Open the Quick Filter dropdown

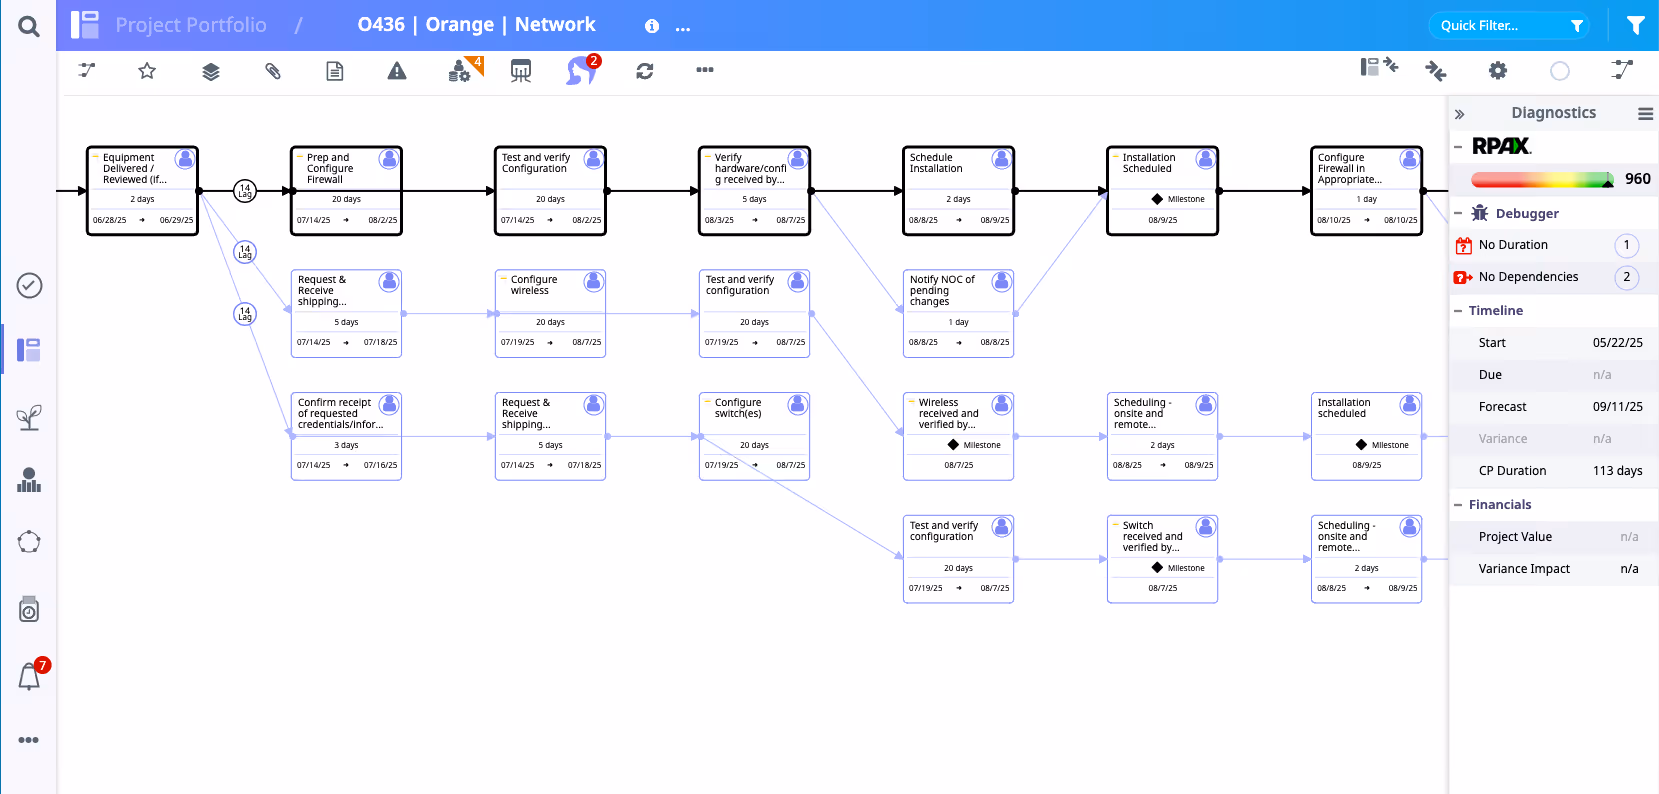[x=1509, y=26]
